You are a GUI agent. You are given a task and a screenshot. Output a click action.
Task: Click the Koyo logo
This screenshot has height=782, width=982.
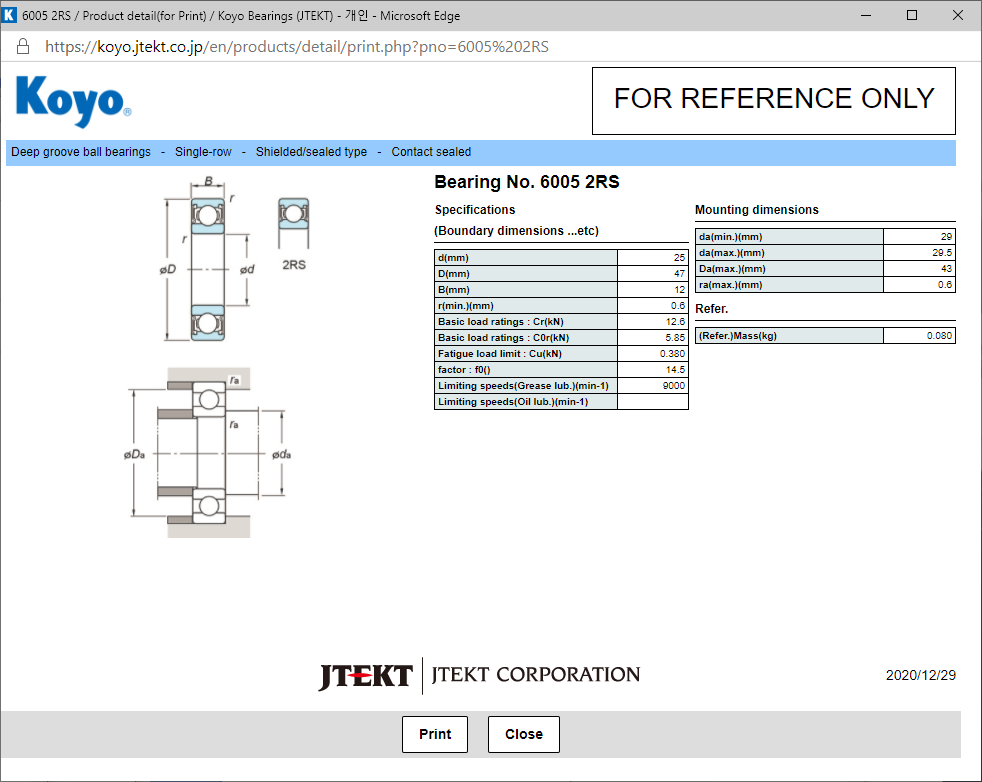click(x=73, y=100)
